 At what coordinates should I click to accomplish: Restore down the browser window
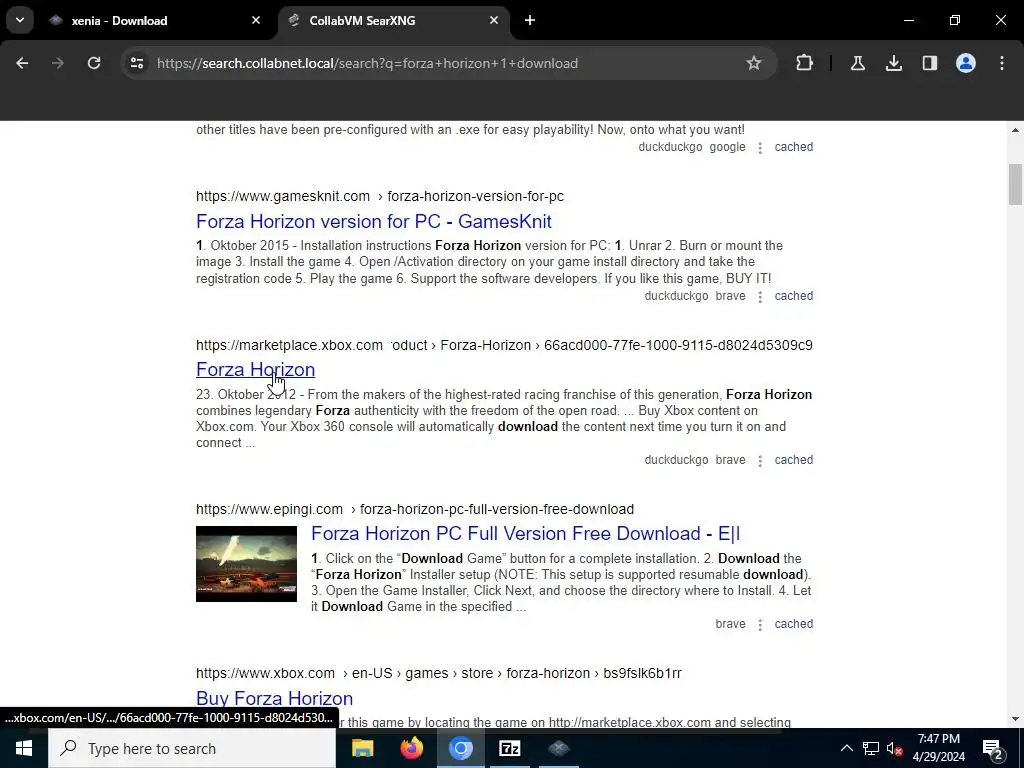click(x=955, y=20)
